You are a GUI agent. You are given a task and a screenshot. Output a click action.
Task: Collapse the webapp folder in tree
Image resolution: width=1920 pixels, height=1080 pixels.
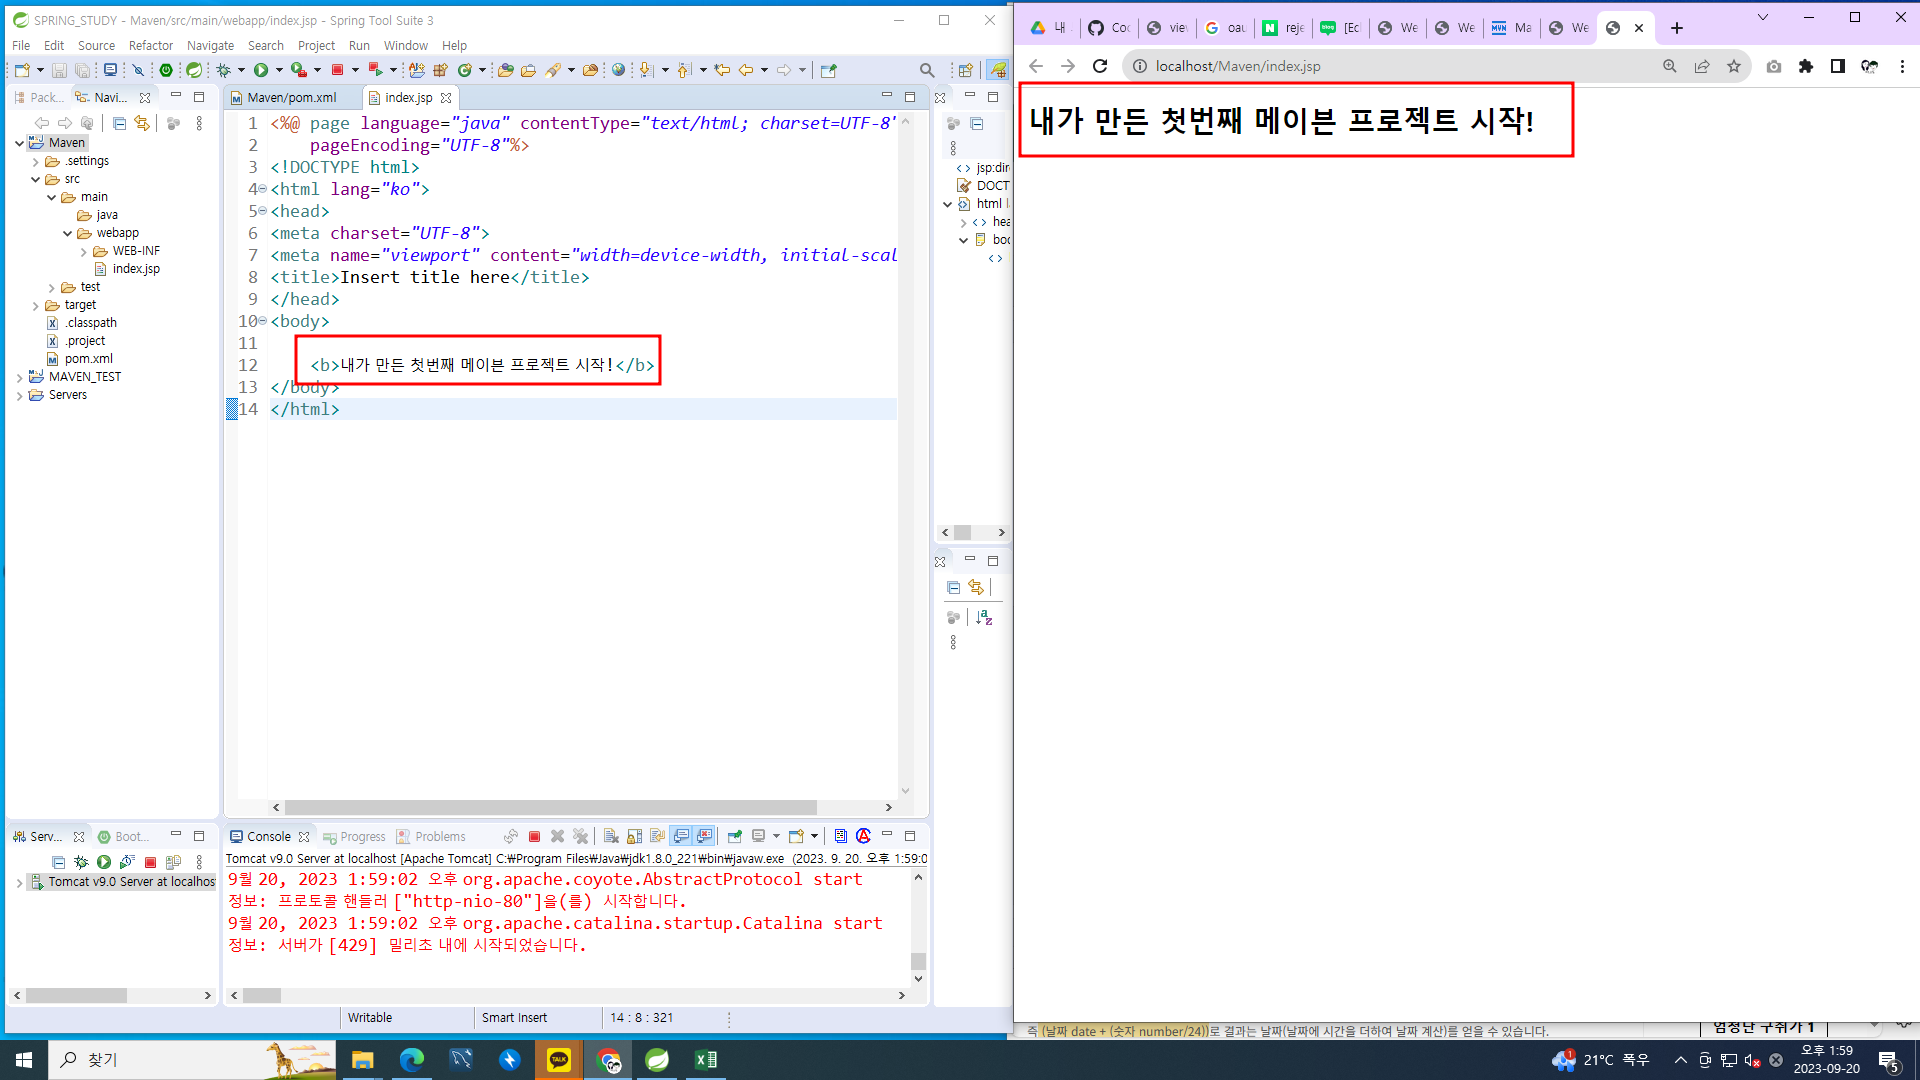point(68,233)
